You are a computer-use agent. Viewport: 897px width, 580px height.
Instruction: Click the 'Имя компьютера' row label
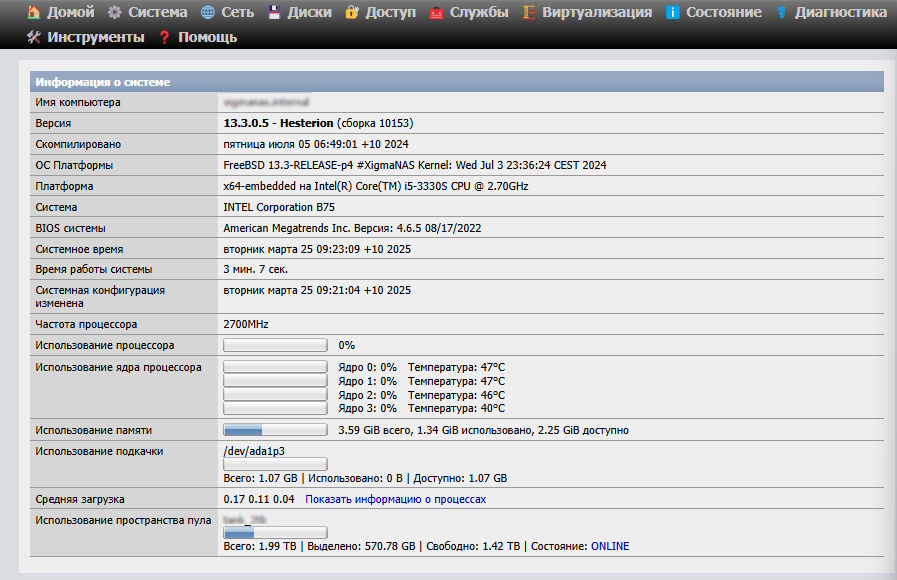(78, 102)
